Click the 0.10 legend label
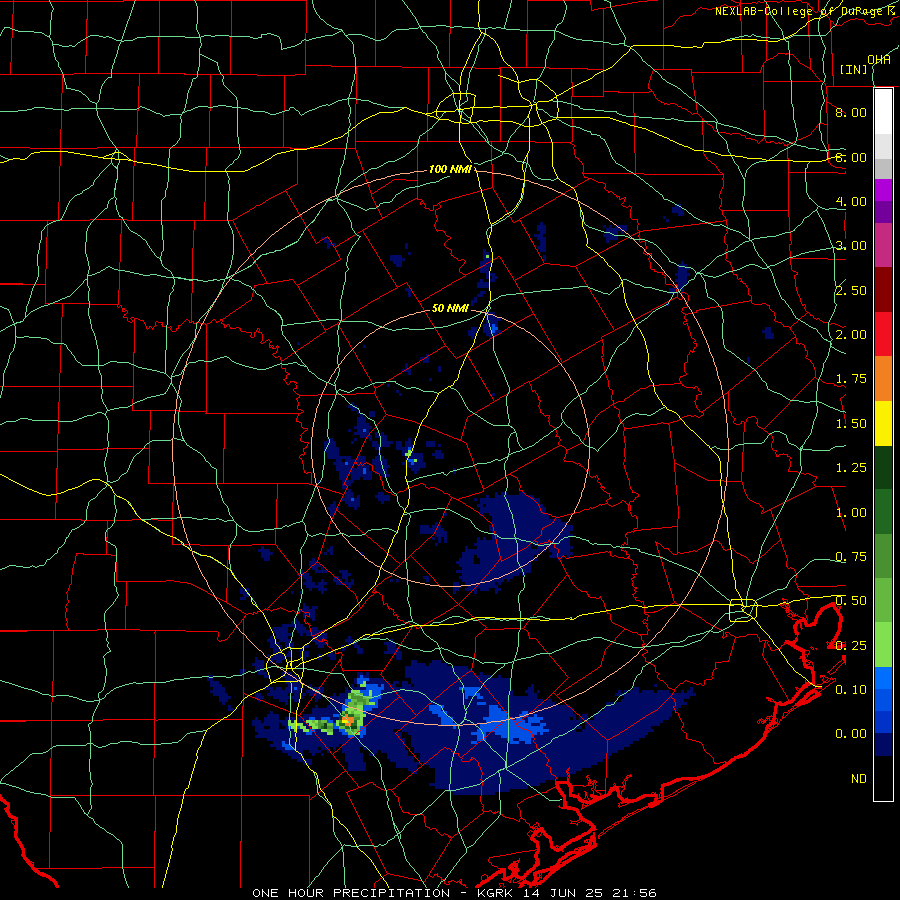 [x=851, y=690]
